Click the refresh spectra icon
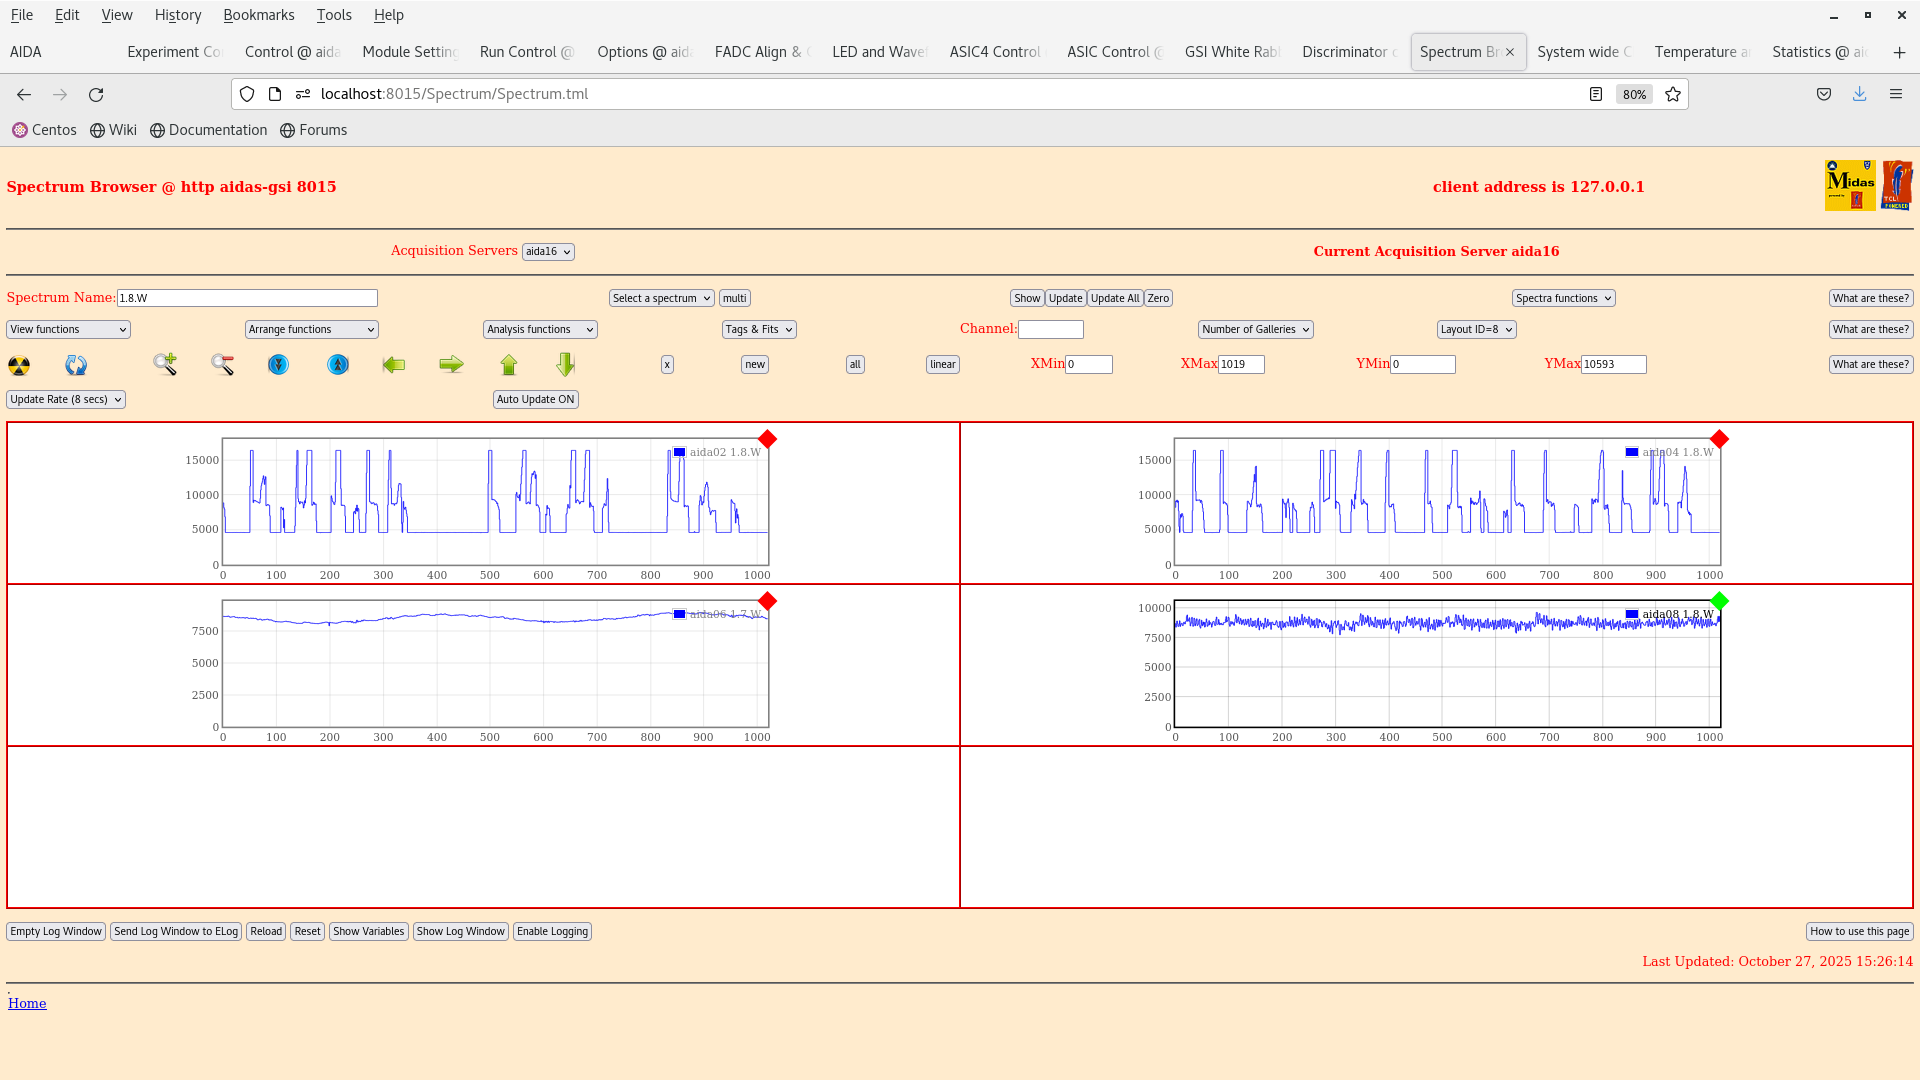1920x1080 pixels. [x=75, y=365]
